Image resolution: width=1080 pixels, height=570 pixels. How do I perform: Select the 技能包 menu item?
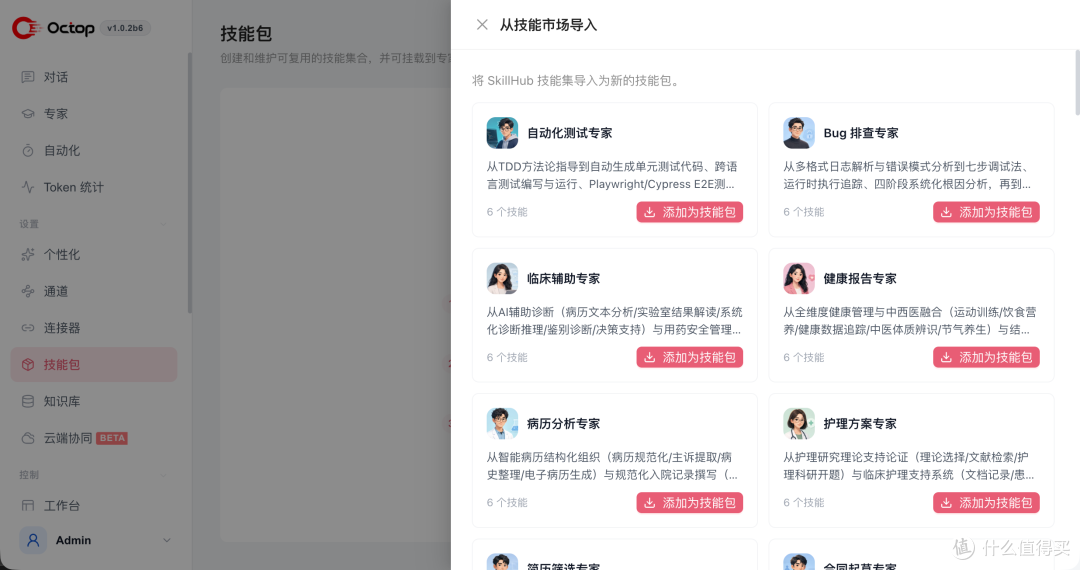coord(94,364)
